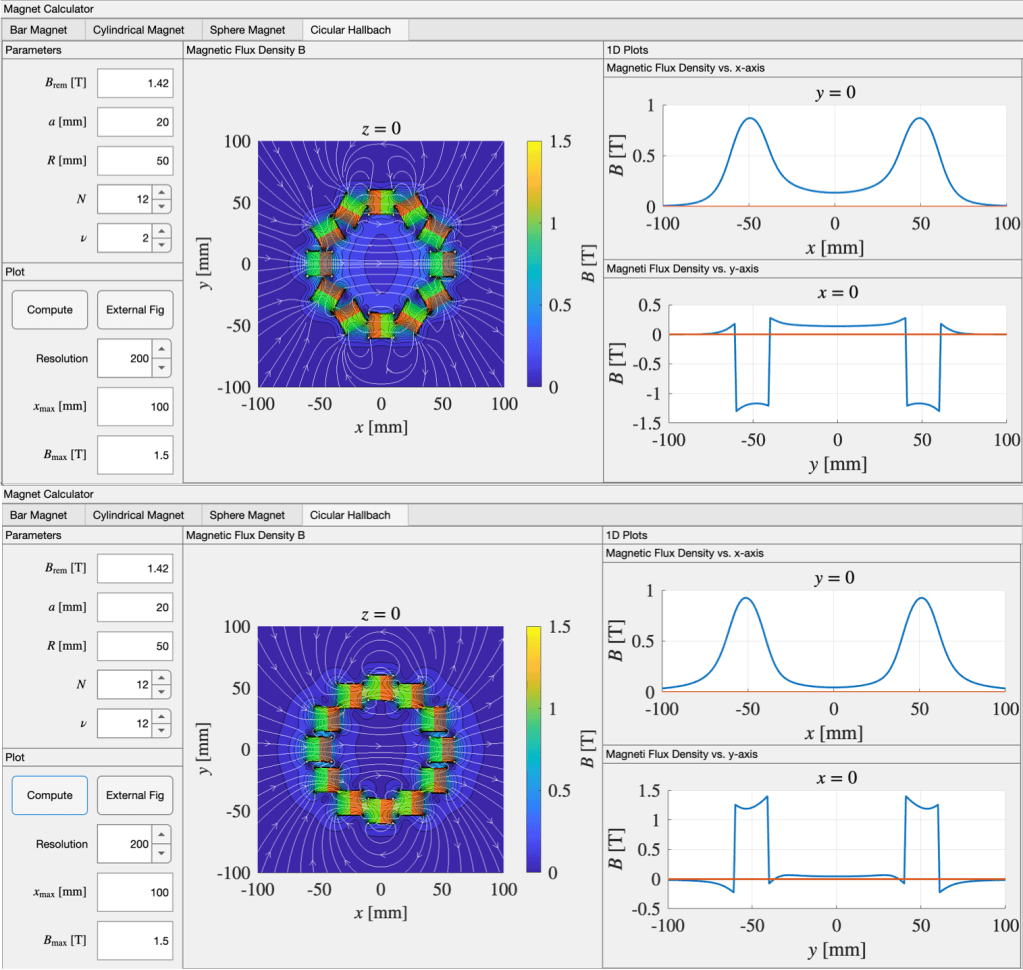1023x970 pixels.
Task: Select Sphere Magnet tab in upper window
Action: pos(247,30)
